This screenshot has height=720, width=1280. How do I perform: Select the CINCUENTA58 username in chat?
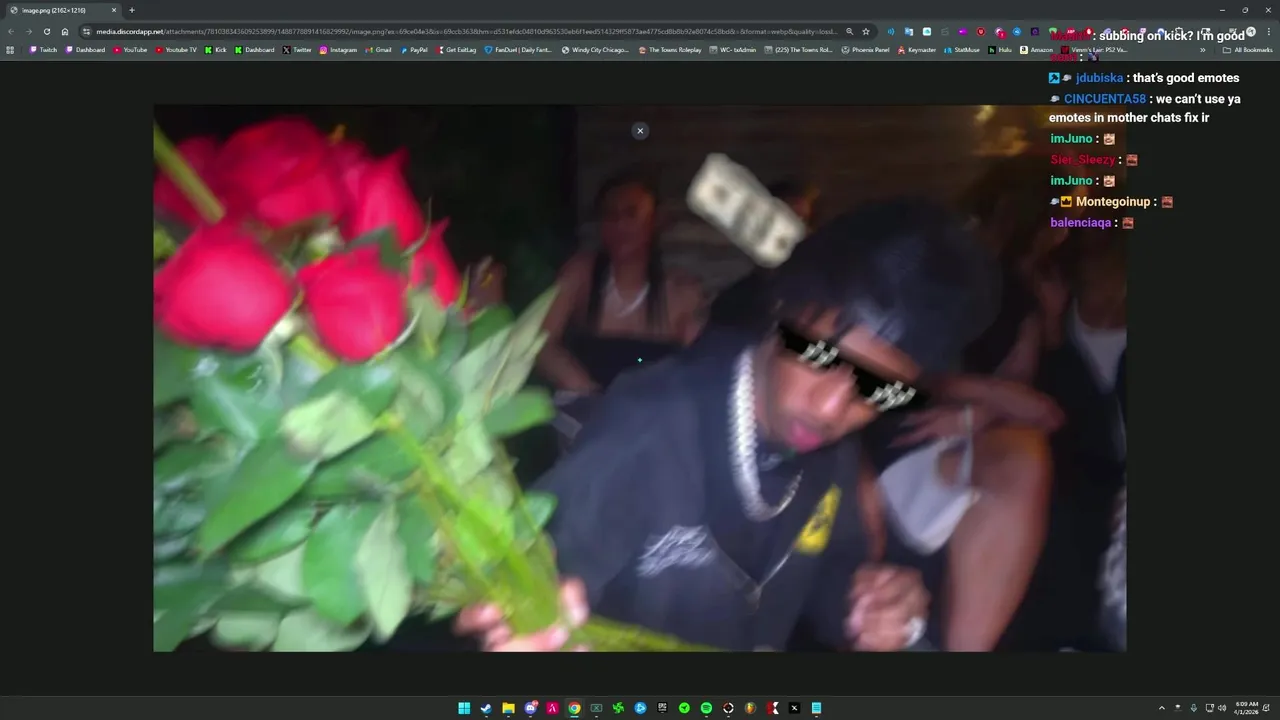pos(1105,99)
